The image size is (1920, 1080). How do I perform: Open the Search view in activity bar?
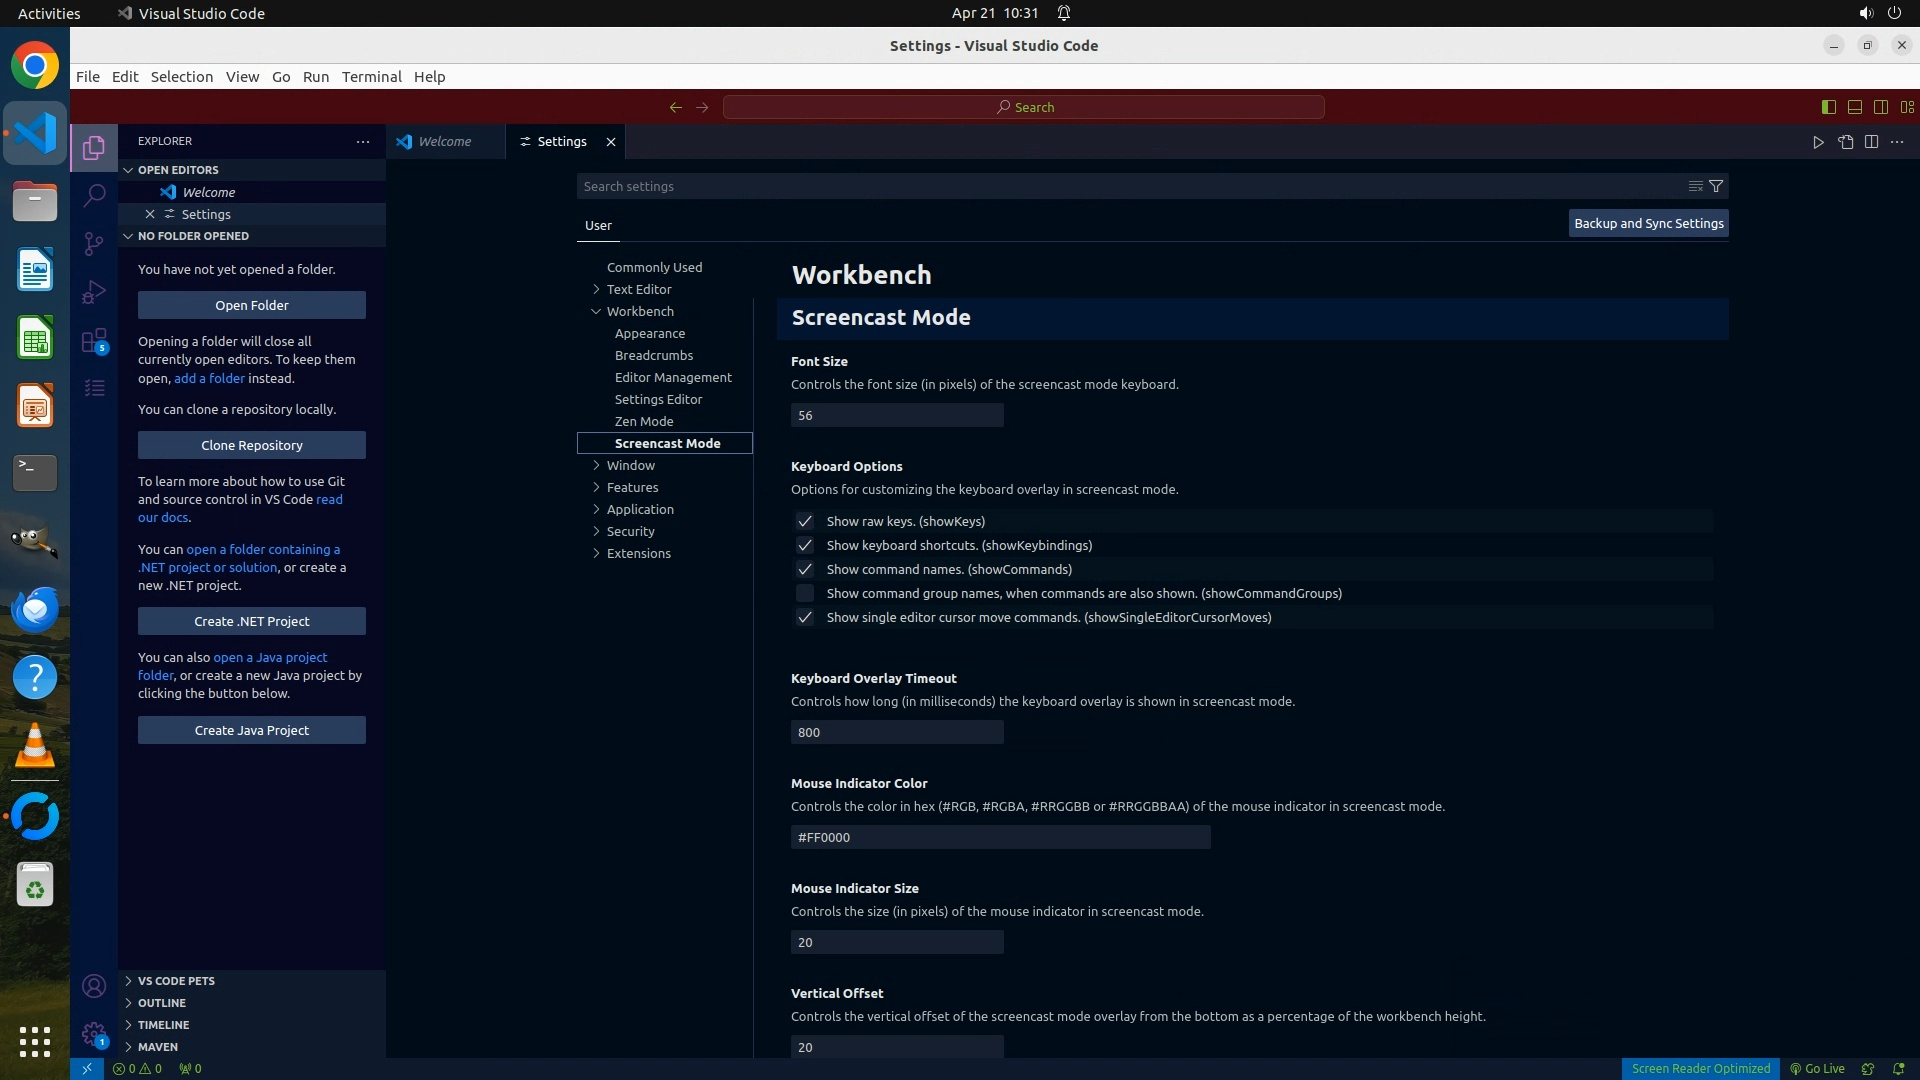(94, 196)
